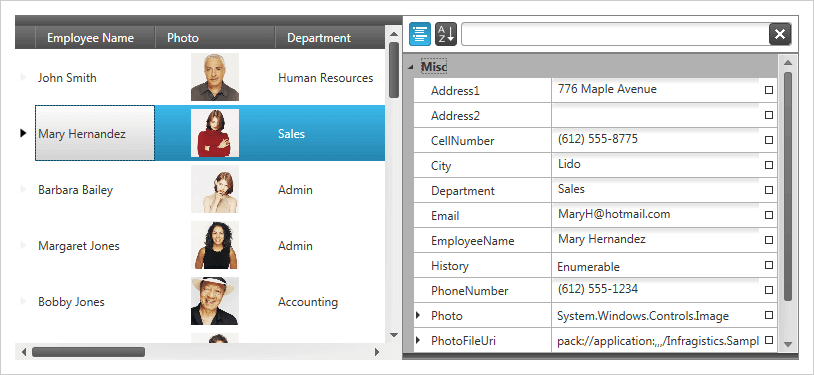Click the employee grid scroll right arrow
The height and width of the screenshot is (375, 814).
(377, 353)
